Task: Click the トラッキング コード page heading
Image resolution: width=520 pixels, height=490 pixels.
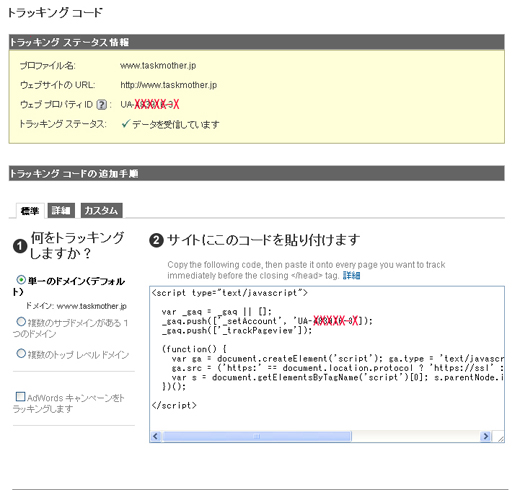Action: [55, 13]
